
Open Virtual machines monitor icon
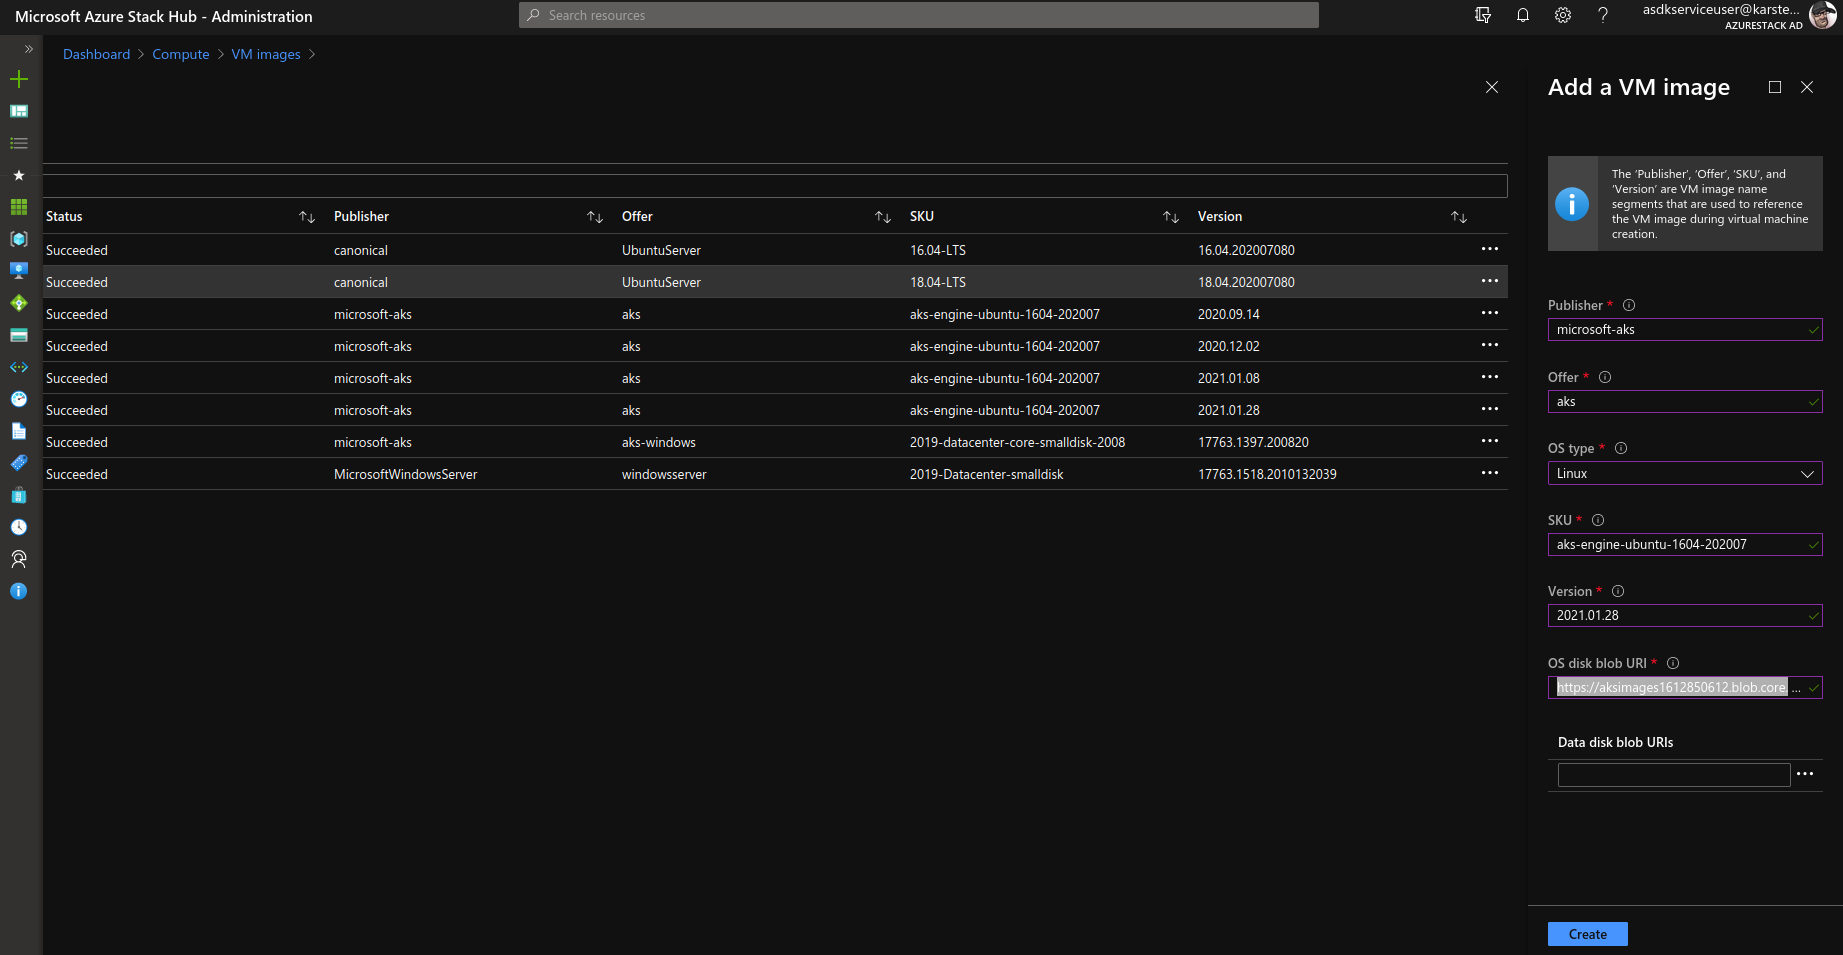pyautogui.click(x=18, y=271)
